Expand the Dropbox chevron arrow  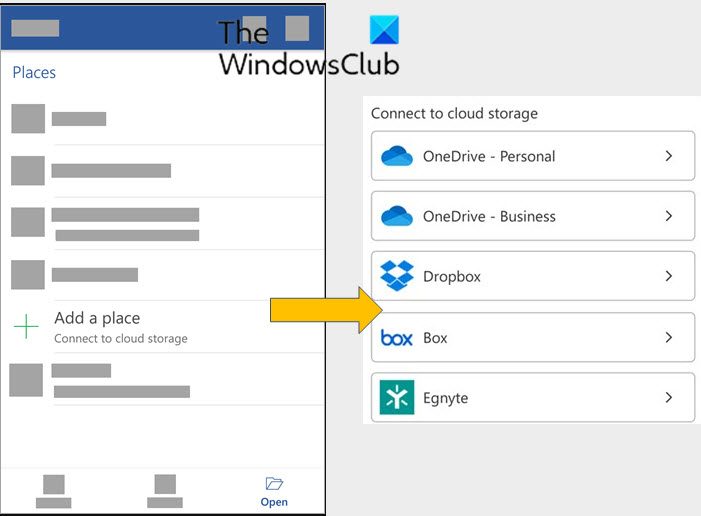pos(669,276)
